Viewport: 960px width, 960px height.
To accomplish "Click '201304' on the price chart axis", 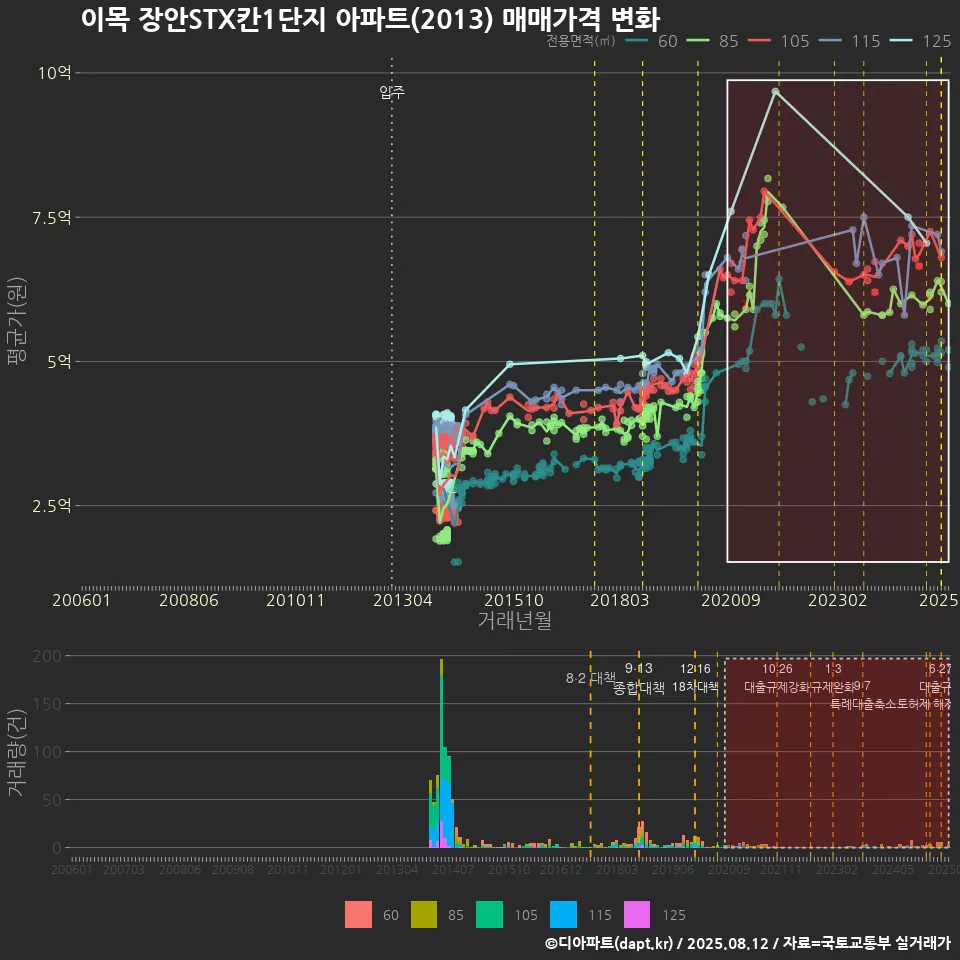I will (403, 600).
